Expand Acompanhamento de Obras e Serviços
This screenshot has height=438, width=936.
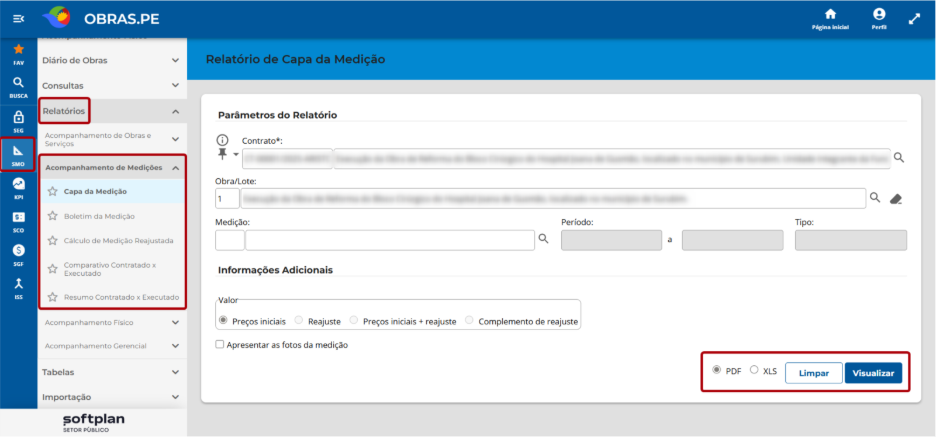pyautogui.click(x=112, y=140)
